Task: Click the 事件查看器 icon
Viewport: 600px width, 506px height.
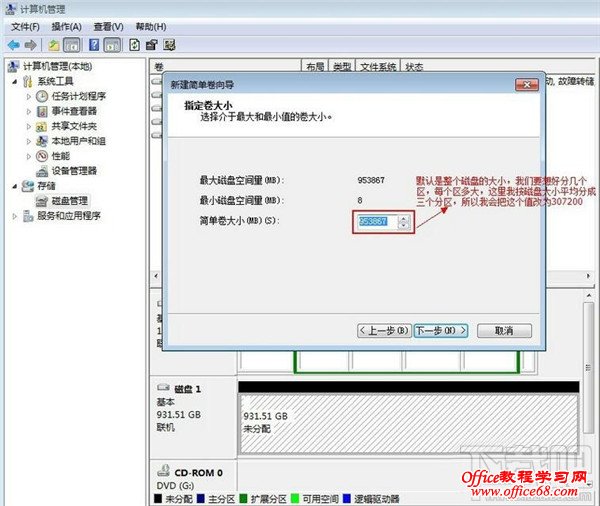Action: coord(42,111)
